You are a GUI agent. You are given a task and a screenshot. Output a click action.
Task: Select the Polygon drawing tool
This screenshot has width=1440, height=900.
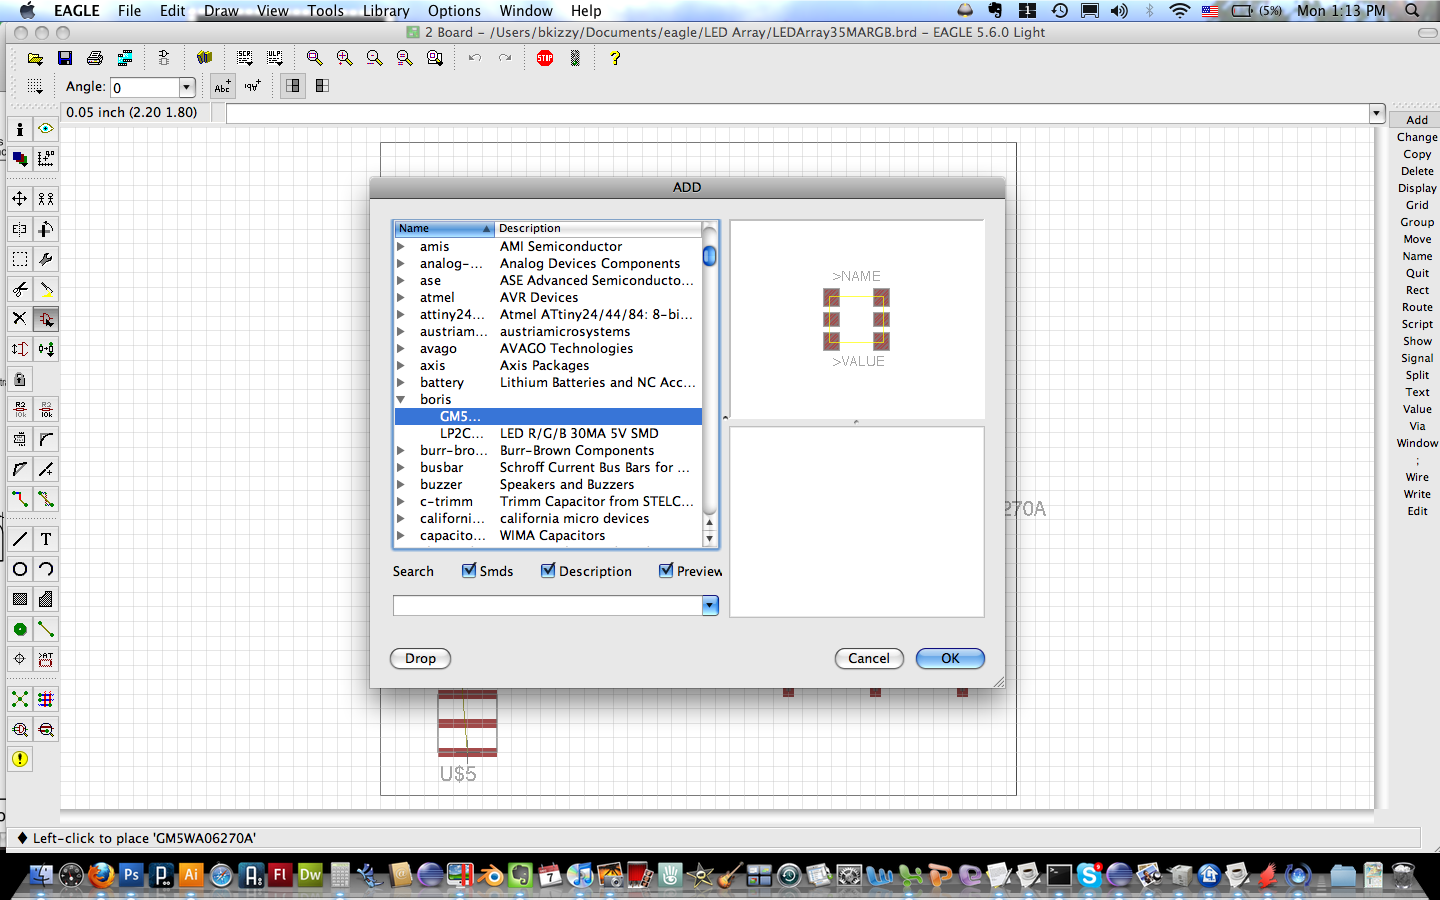pyautogui.click(x=46, y=599)
